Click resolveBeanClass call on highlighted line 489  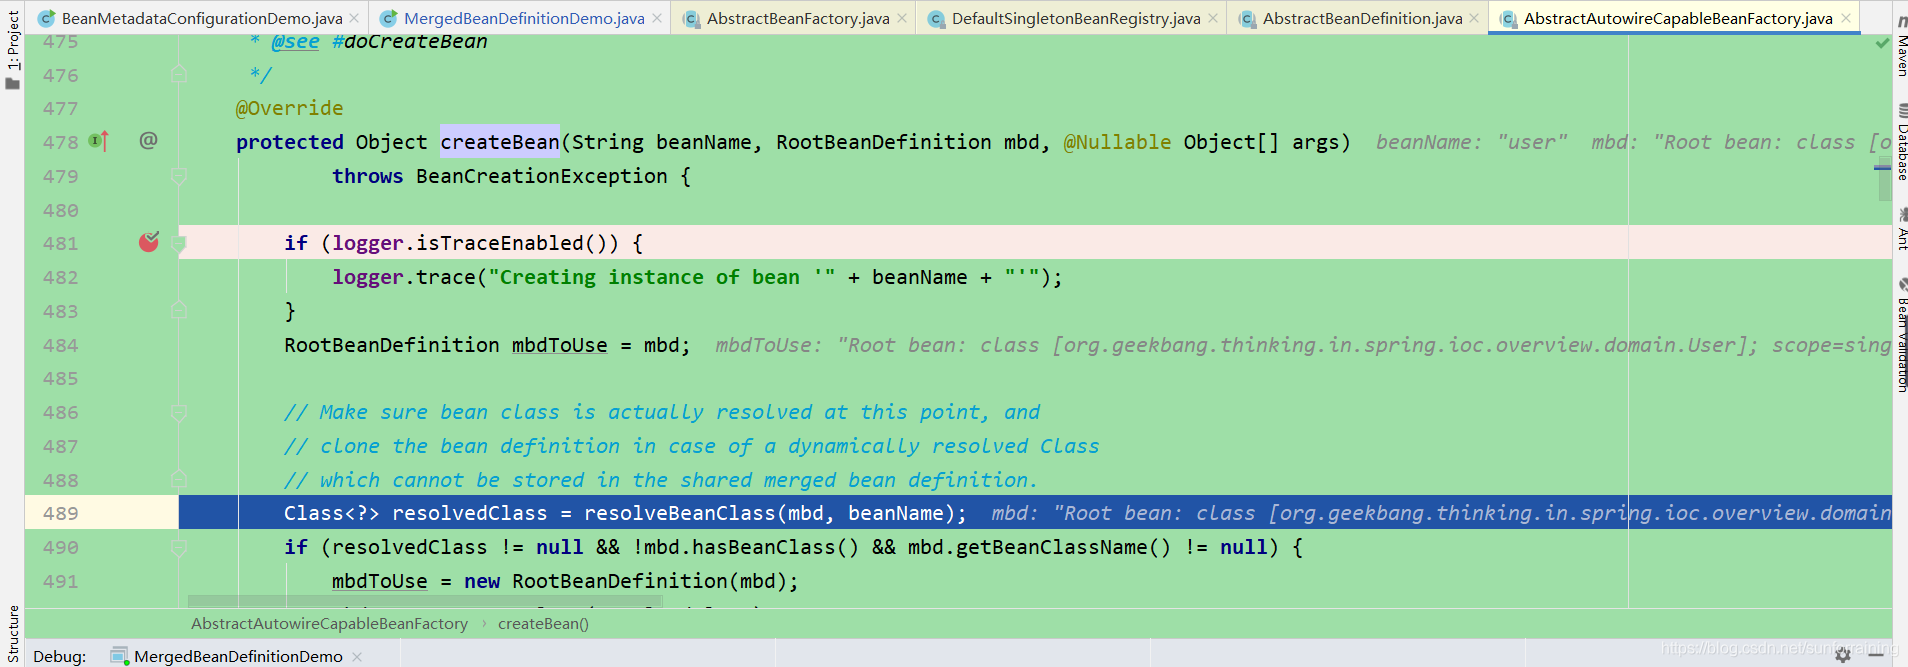click(x=679, y=513)
